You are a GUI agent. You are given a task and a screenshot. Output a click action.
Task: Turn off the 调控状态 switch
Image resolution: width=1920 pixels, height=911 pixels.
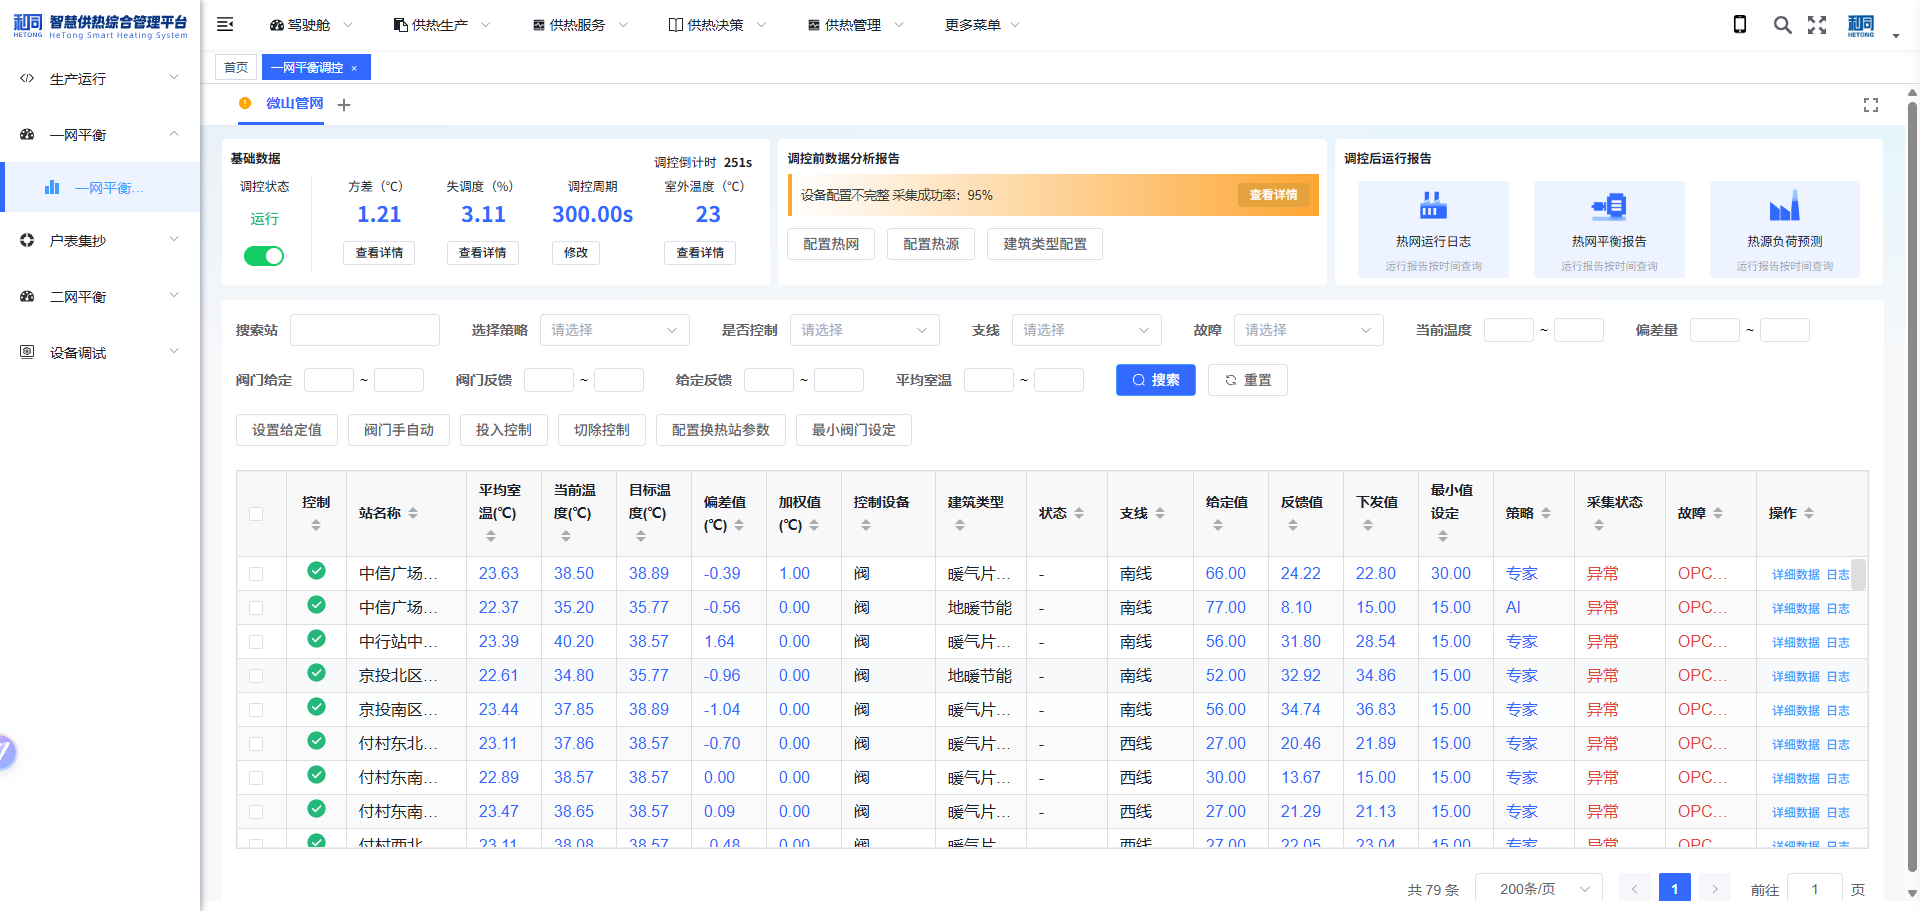[x=264, y=256]
